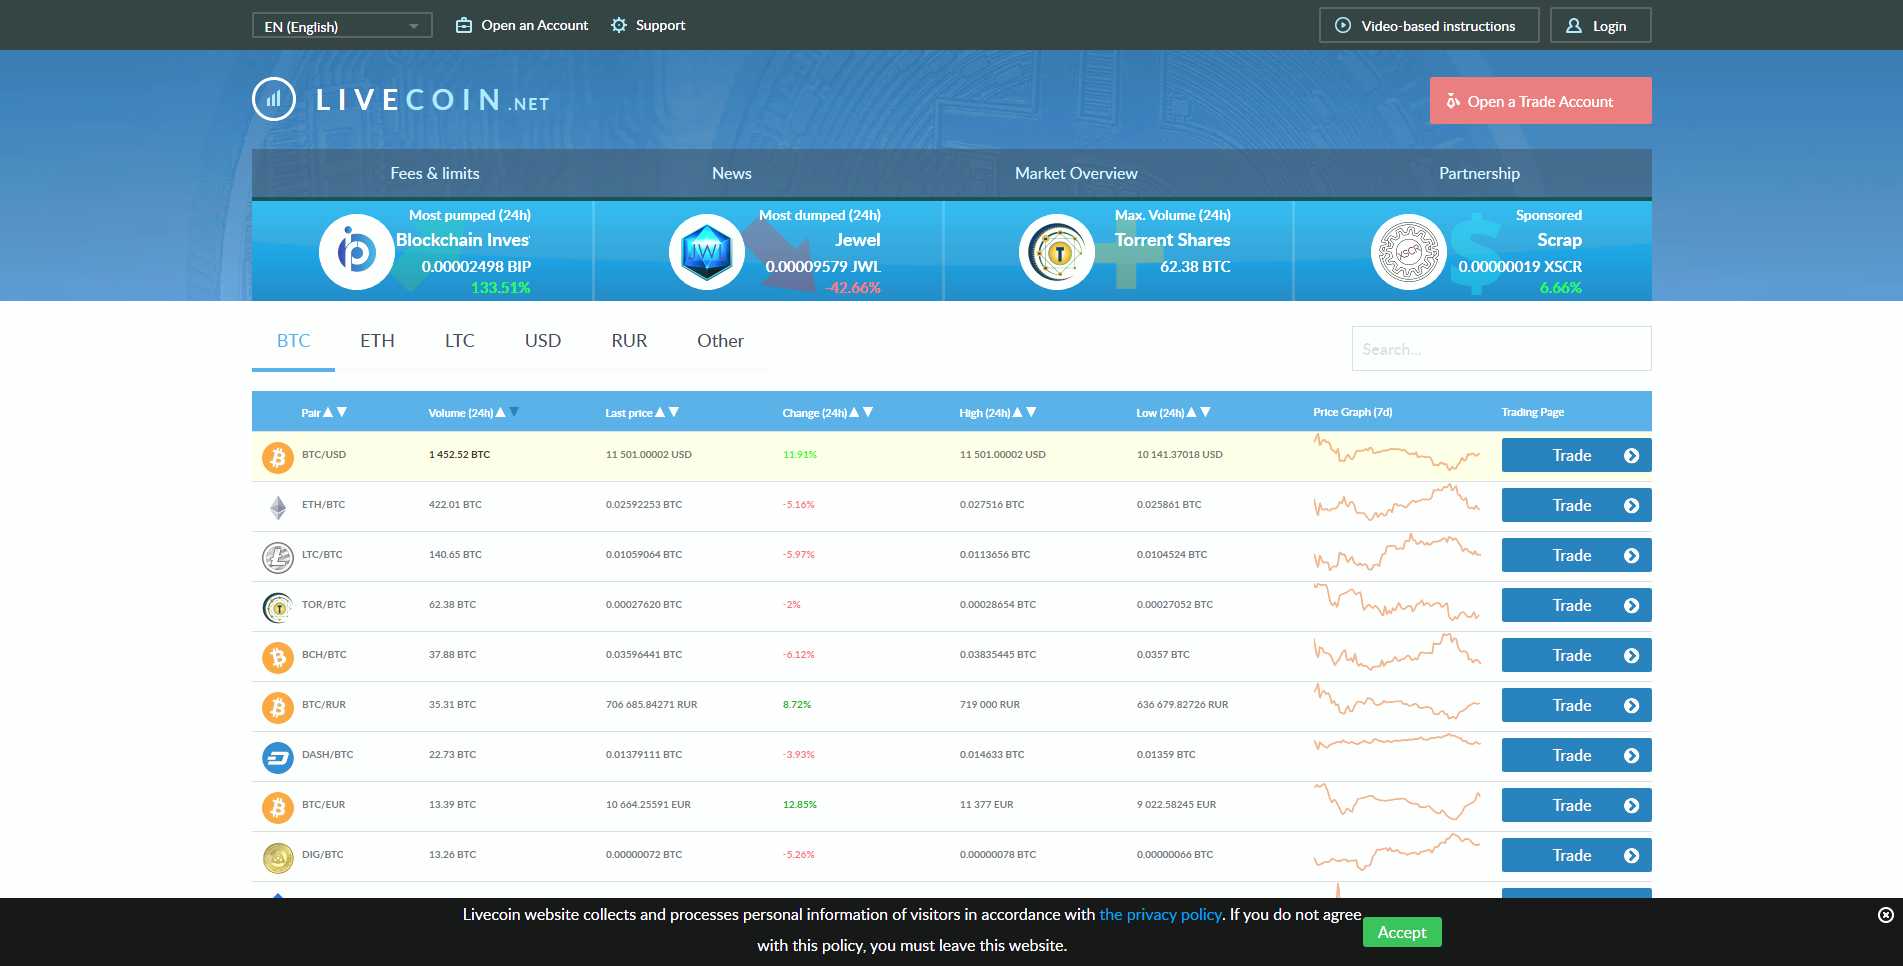Switch to the LTC market tab

(459, 341)
